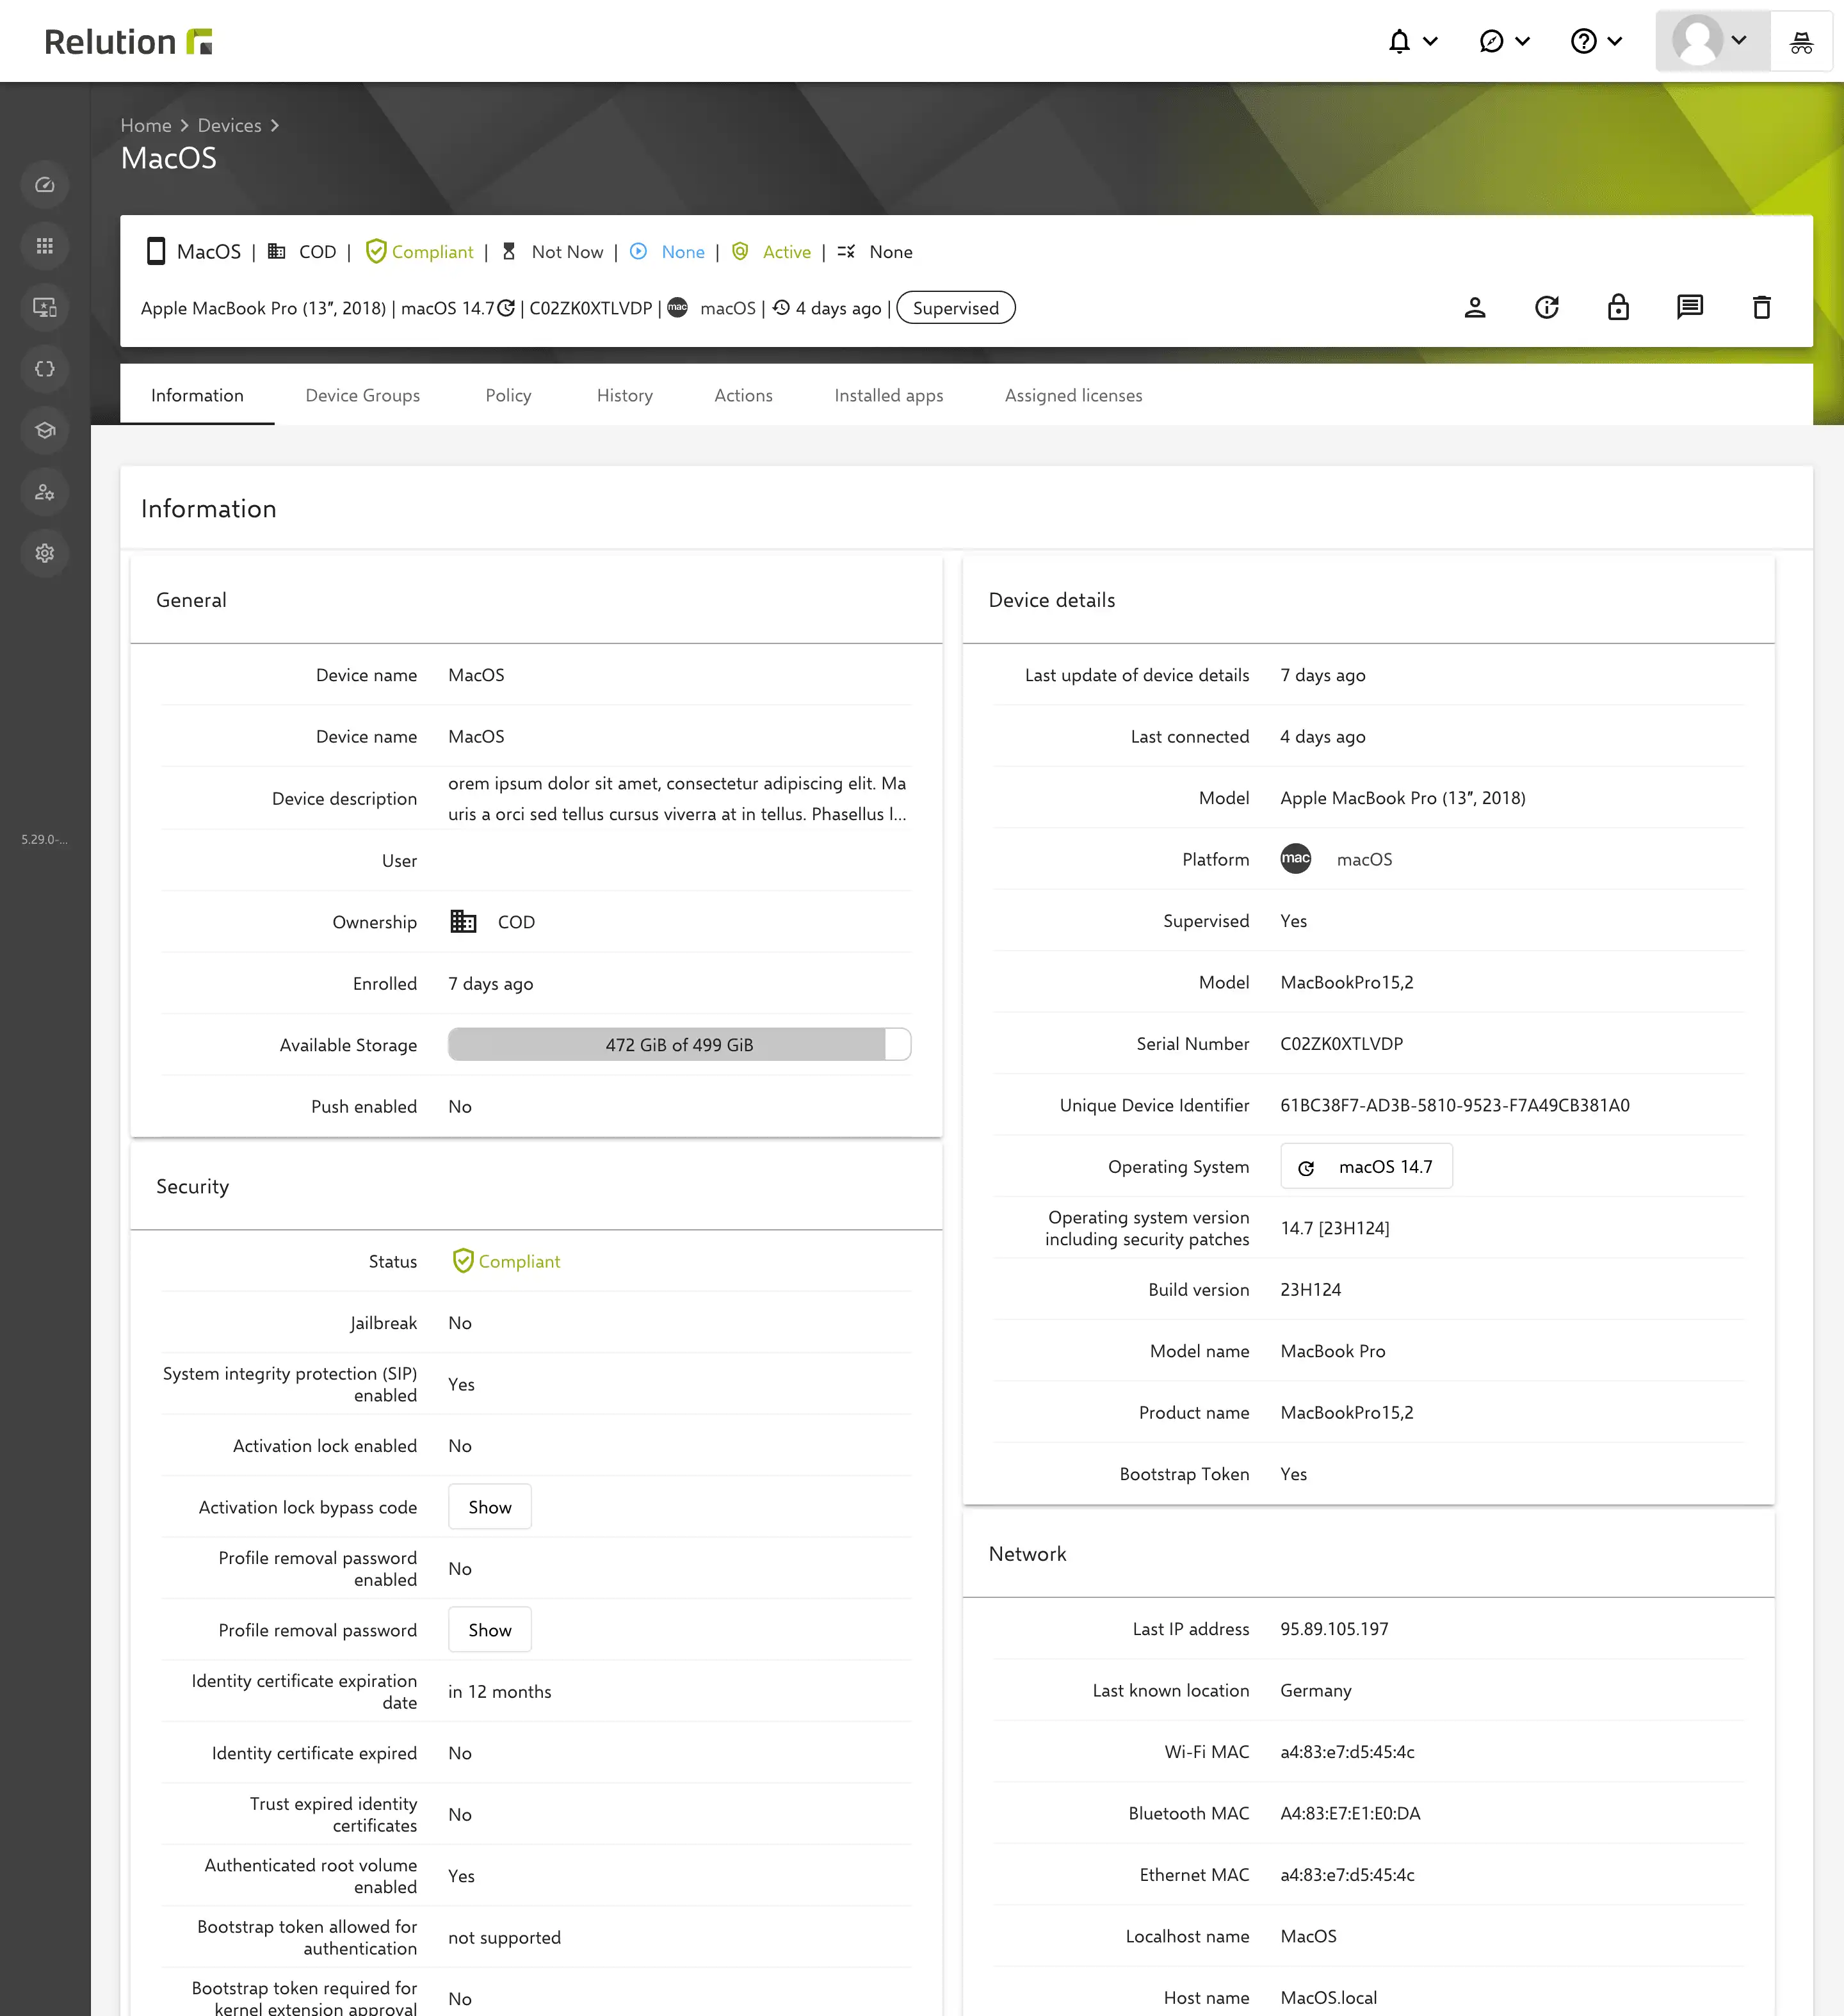Open the curly braces icon in sidebar
Screen dimensions: 1844x2016
[45, 369]
